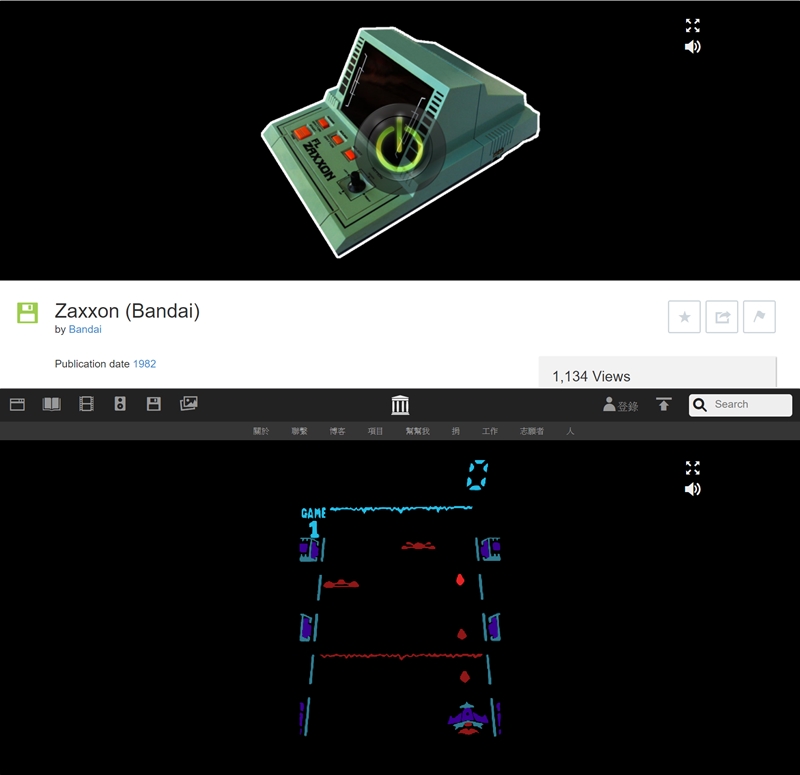Open the 1982 publication date link
This screenshot has height=775, width=800.
[144, 364]
